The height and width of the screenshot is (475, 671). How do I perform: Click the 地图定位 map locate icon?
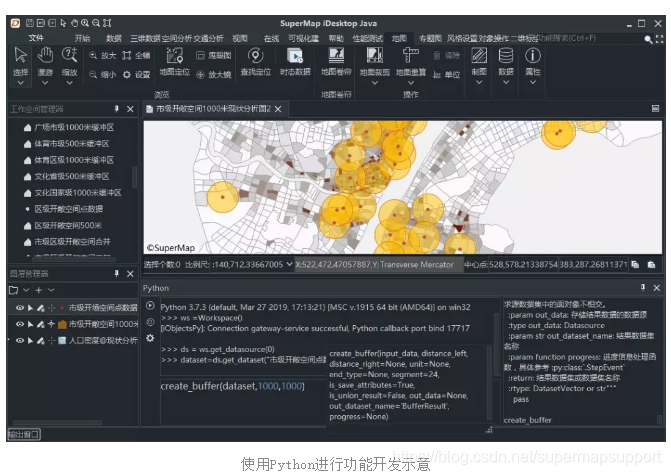(x=175, y=56)
